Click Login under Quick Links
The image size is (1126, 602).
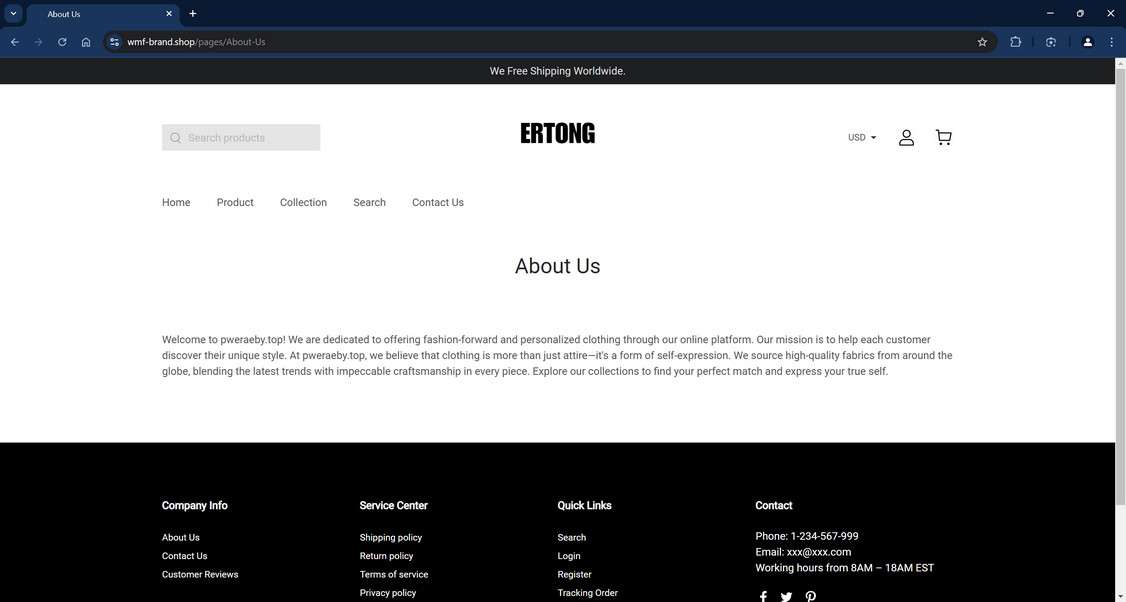click(x=569, y=556)
